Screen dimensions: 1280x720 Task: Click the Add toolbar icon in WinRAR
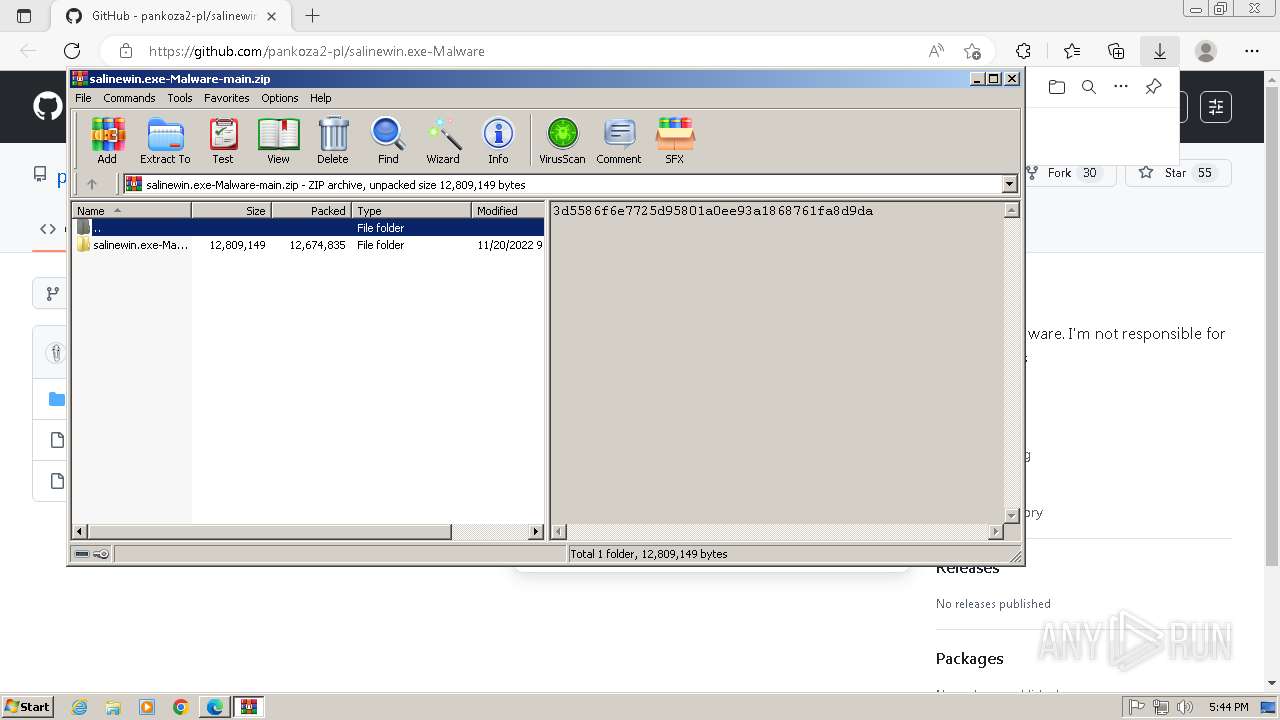pos(107,140)
